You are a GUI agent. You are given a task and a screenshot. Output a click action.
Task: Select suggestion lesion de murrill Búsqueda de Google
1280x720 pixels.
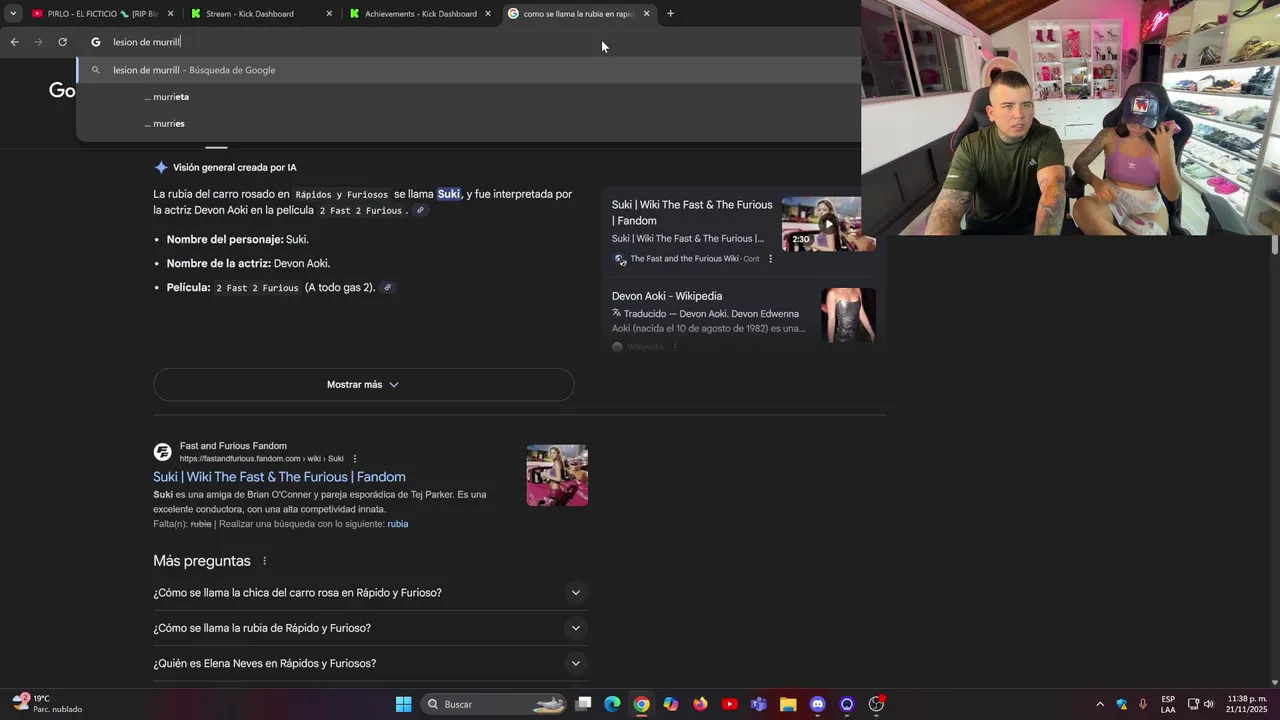(x=468, y=70)
